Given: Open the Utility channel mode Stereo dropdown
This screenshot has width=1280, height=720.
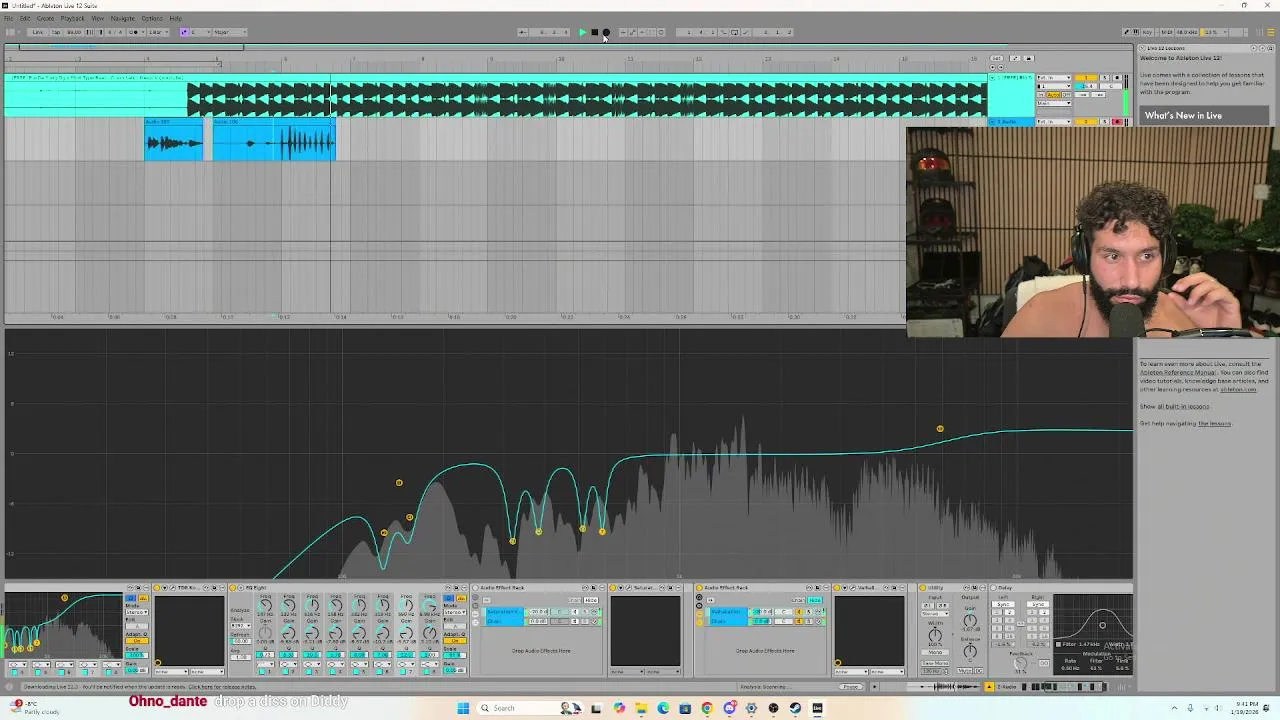Looking at the screenshot, I should (x=935, y=614).
